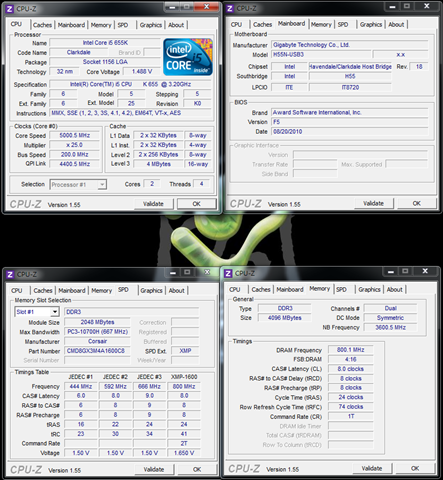The image size is (443, 480).
Task: Switch to the Caches tab in the CPU window
Action: tap(42, 25)
